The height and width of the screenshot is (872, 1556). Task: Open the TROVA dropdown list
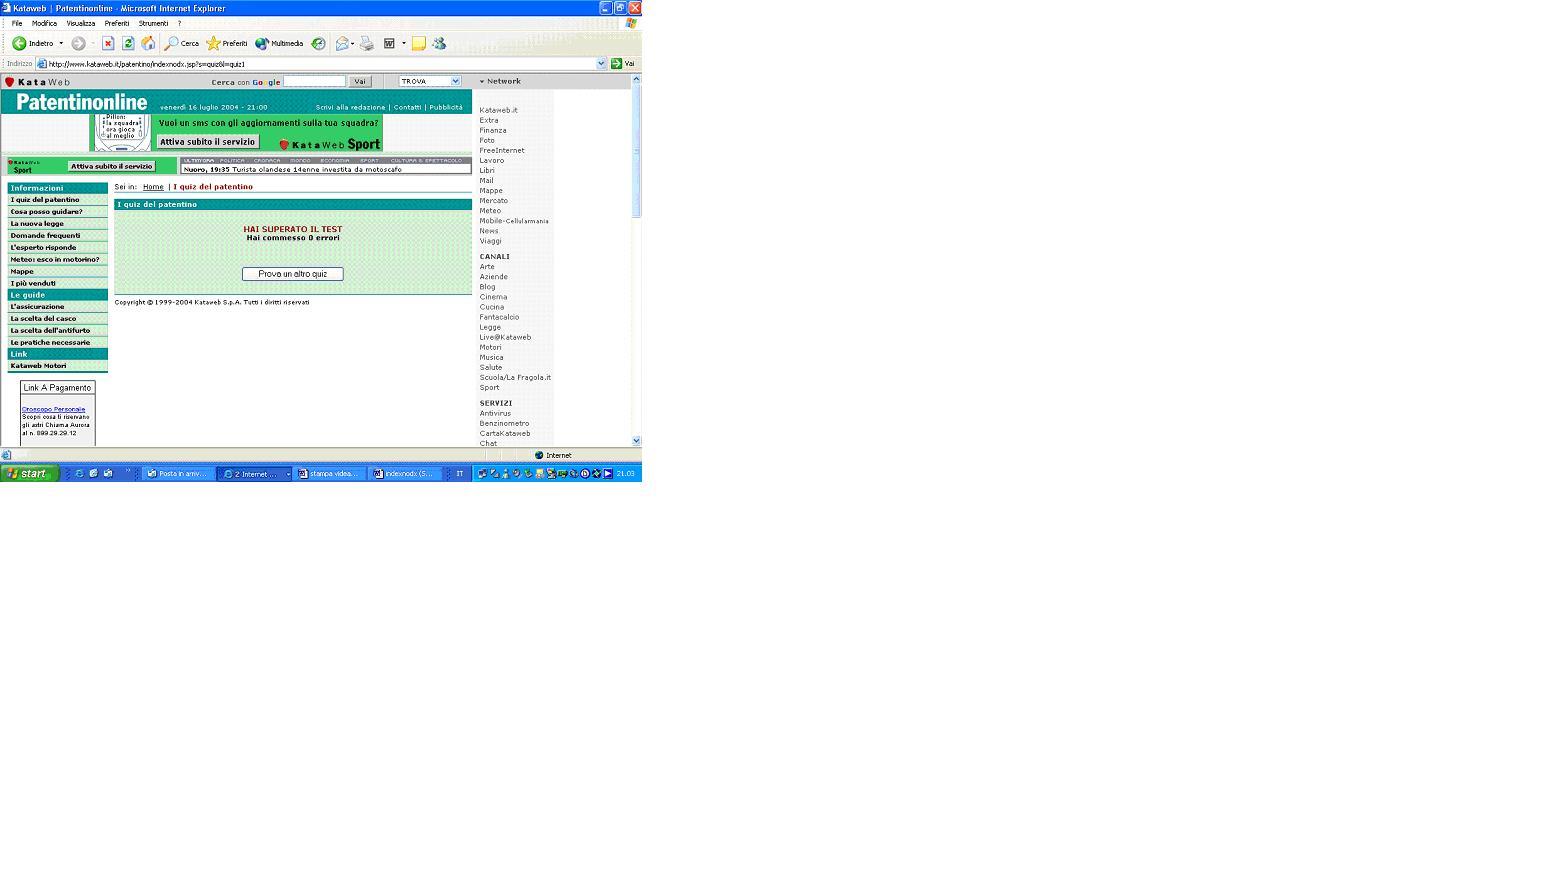430,81
